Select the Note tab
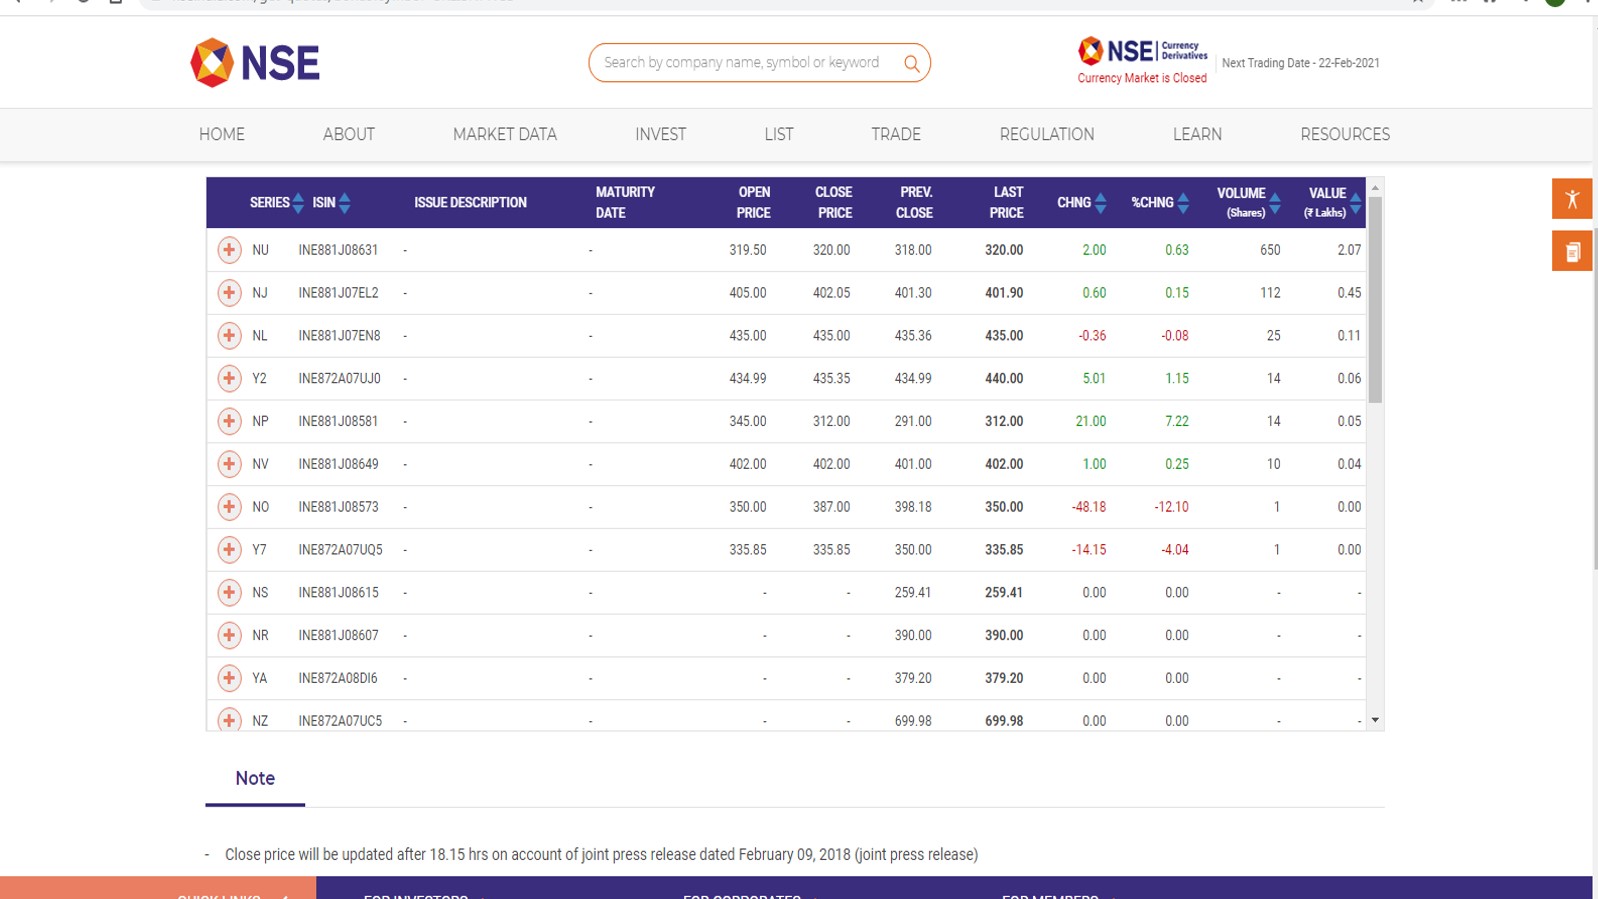This screenshot has height=899, width=1598. pos(255,779)
